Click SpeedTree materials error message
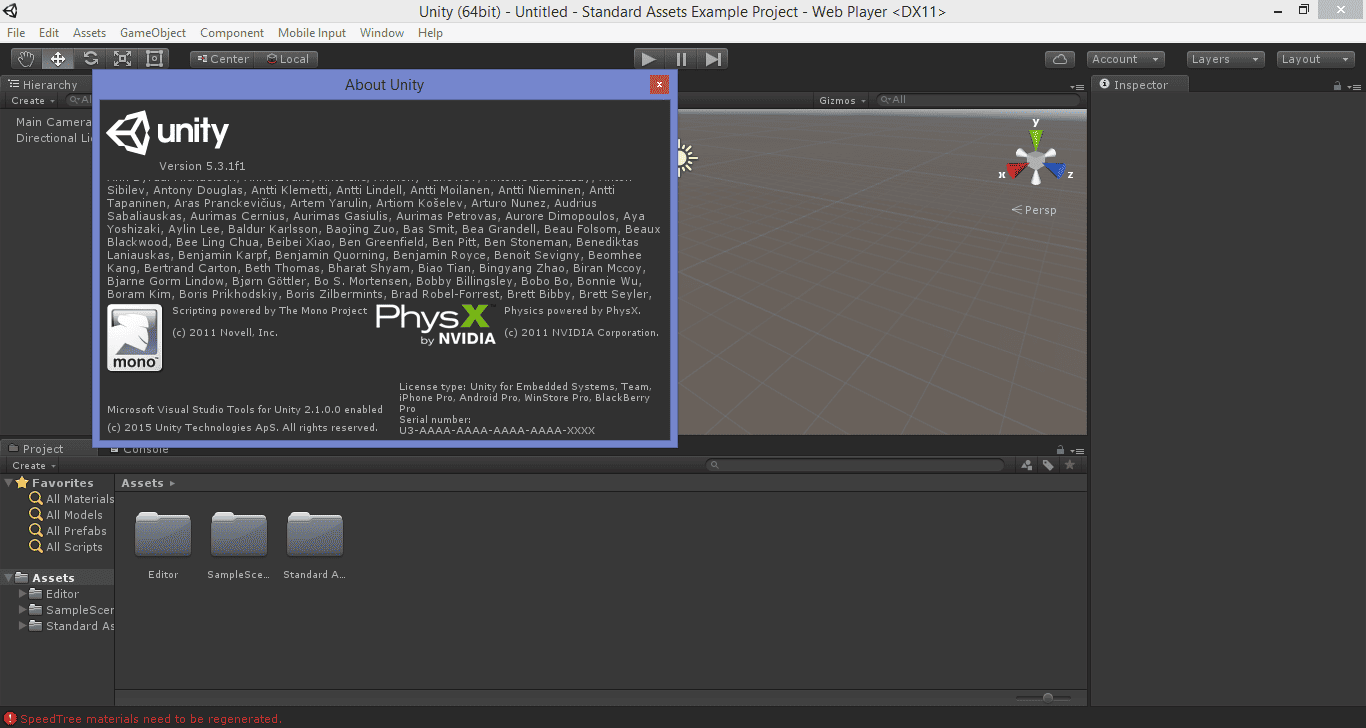Viewport: 1366px width, 728px height. (151, 719)
